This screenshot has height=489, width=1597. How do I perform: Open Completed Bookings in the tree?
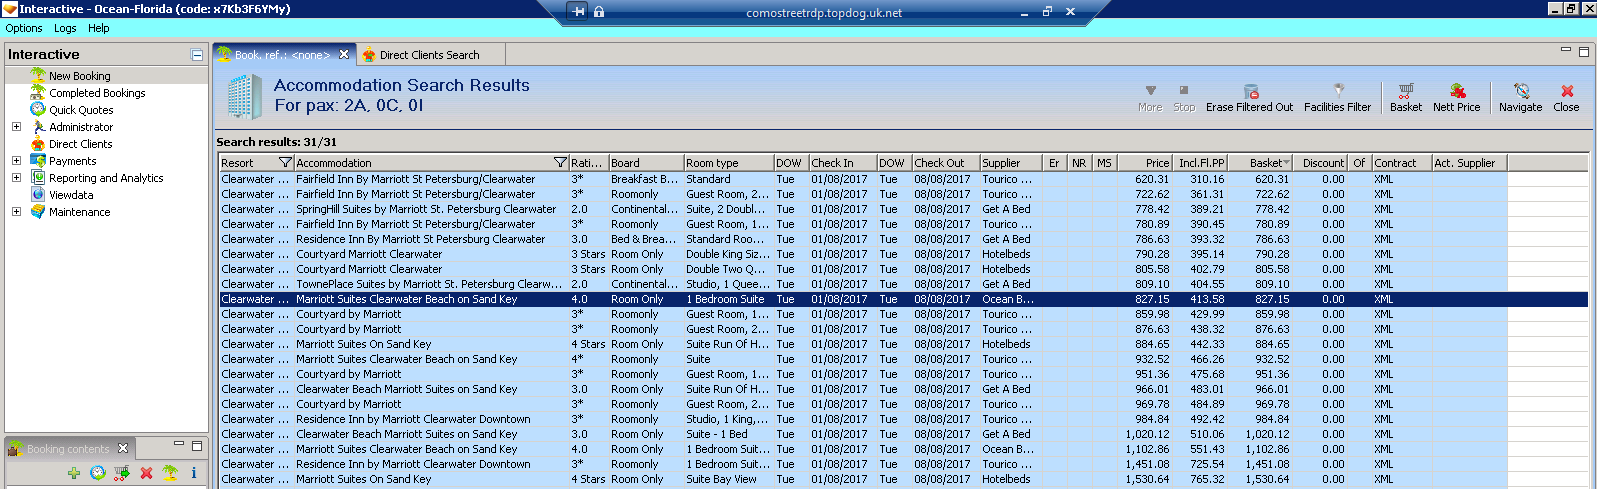97,93
